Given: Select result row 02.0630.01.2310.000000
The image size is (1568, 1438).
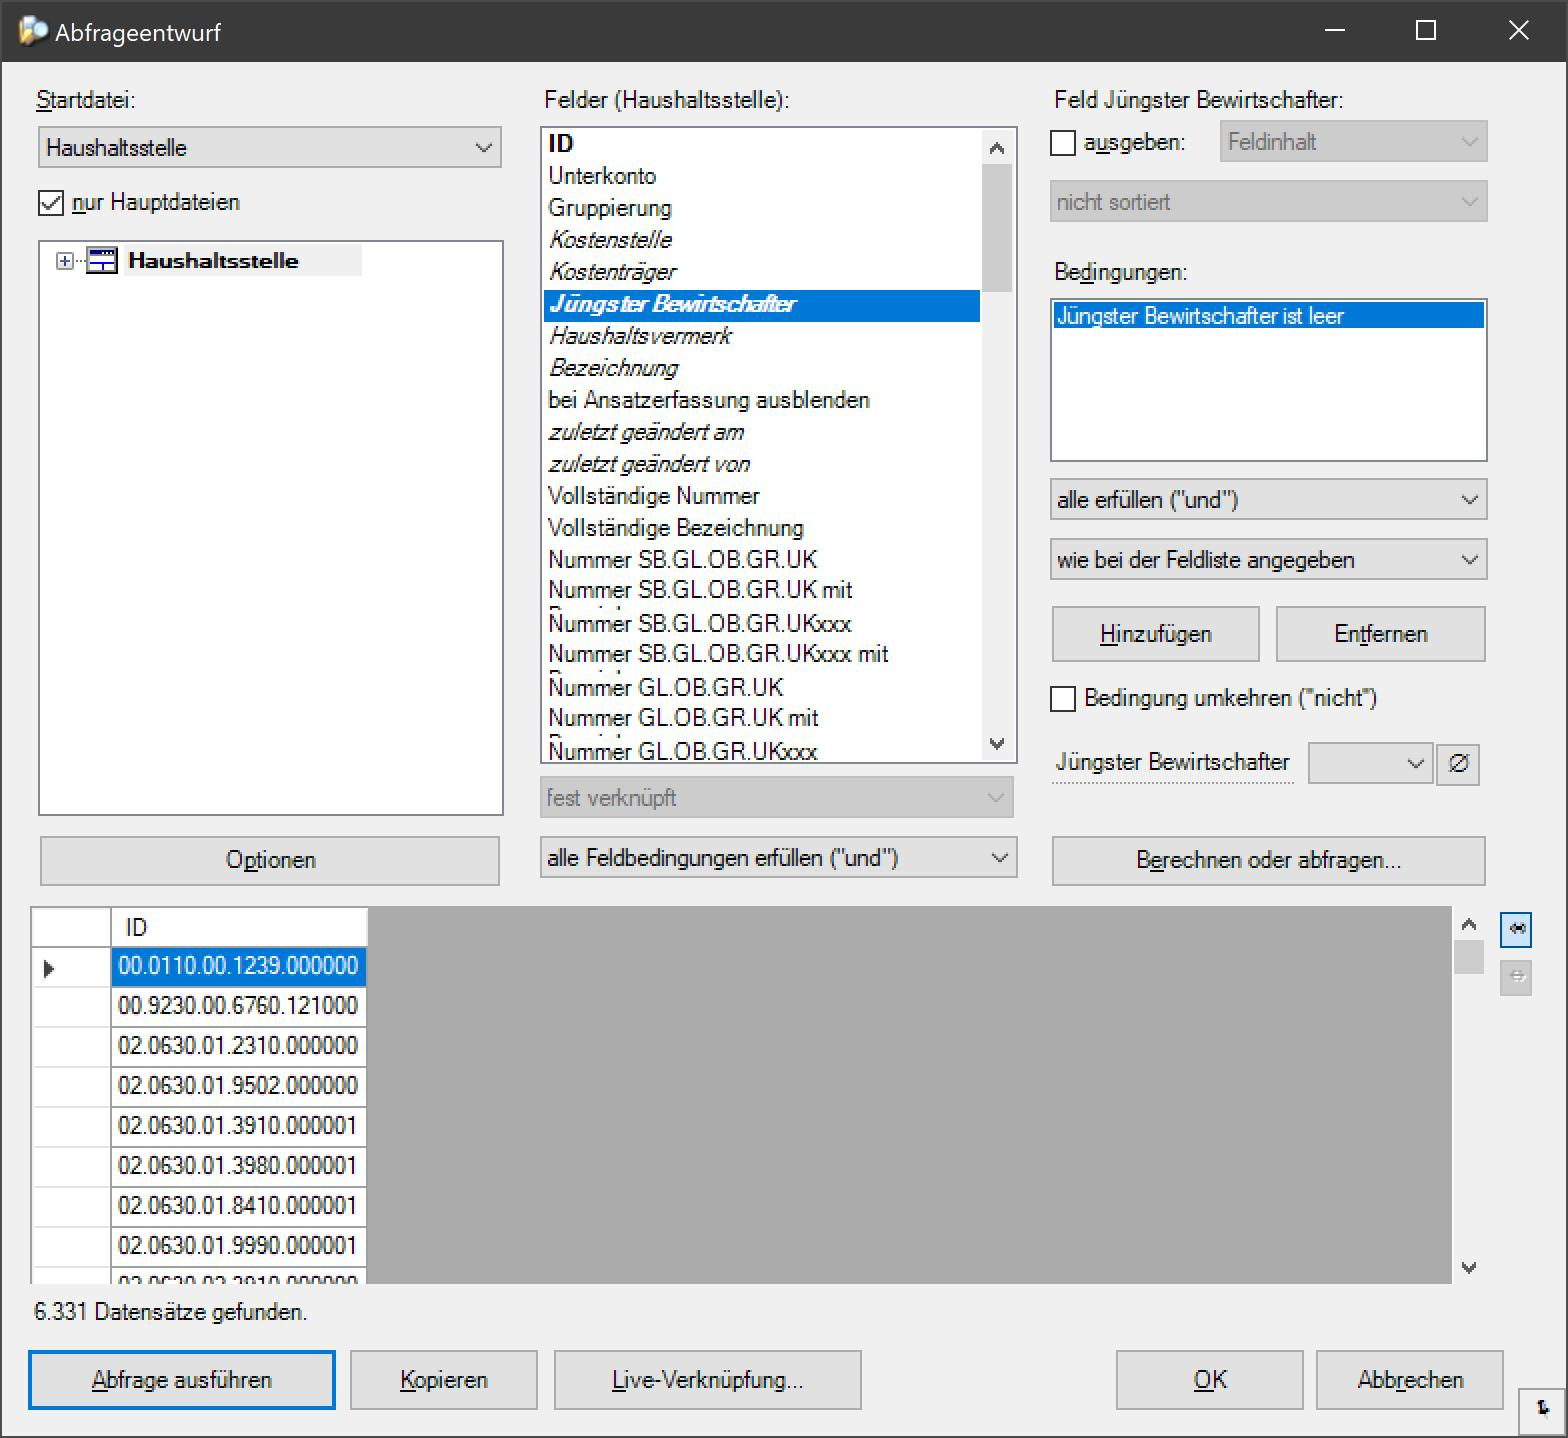Looking at the screenshot, I should tap(239, 1046).
